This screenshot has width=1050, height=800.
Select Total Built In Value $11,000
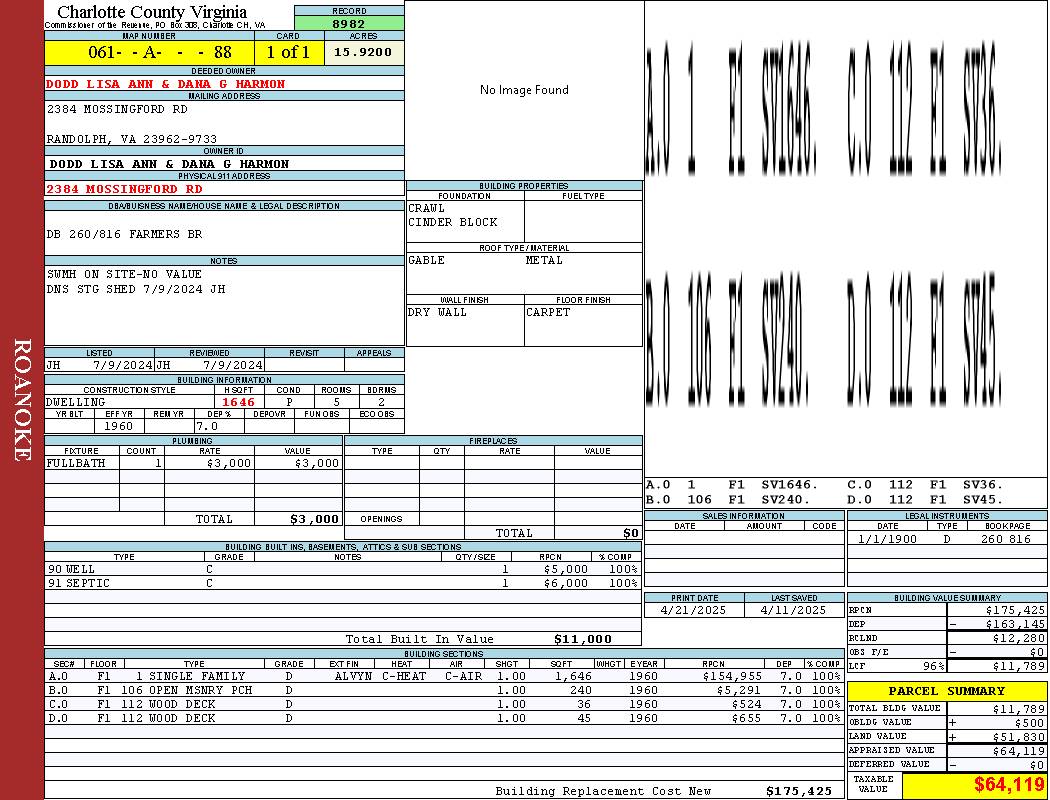(x=583, y=639)
